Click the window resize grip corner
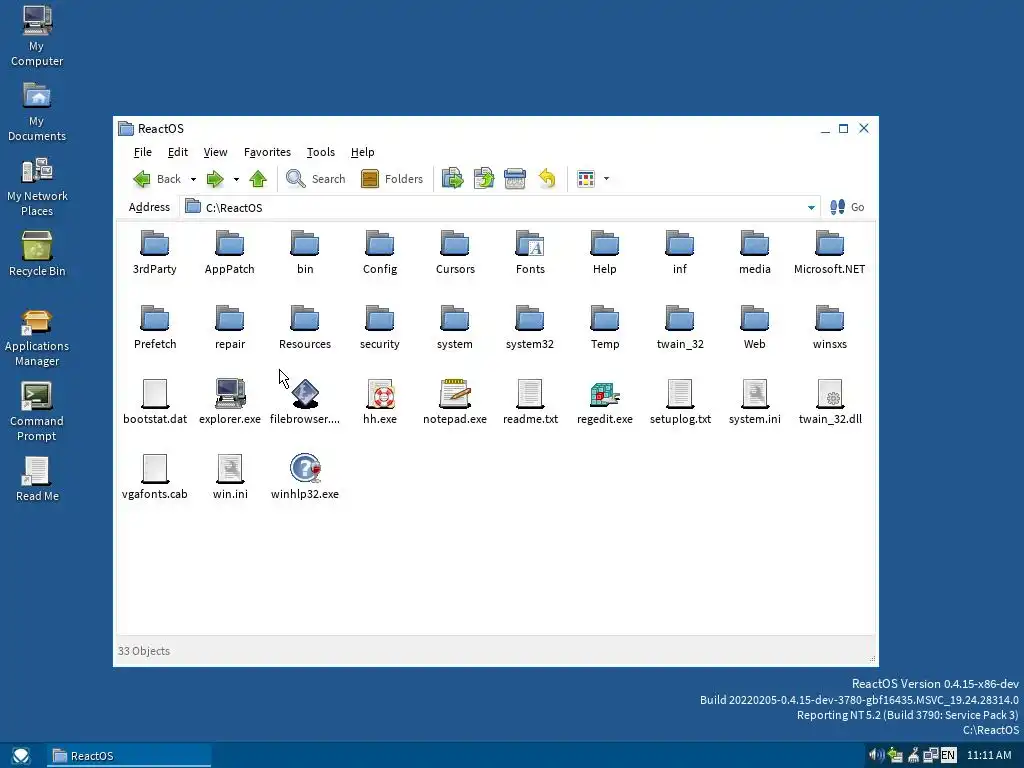The width and height of the screenshot is (1024, 768). pos(872,659)
